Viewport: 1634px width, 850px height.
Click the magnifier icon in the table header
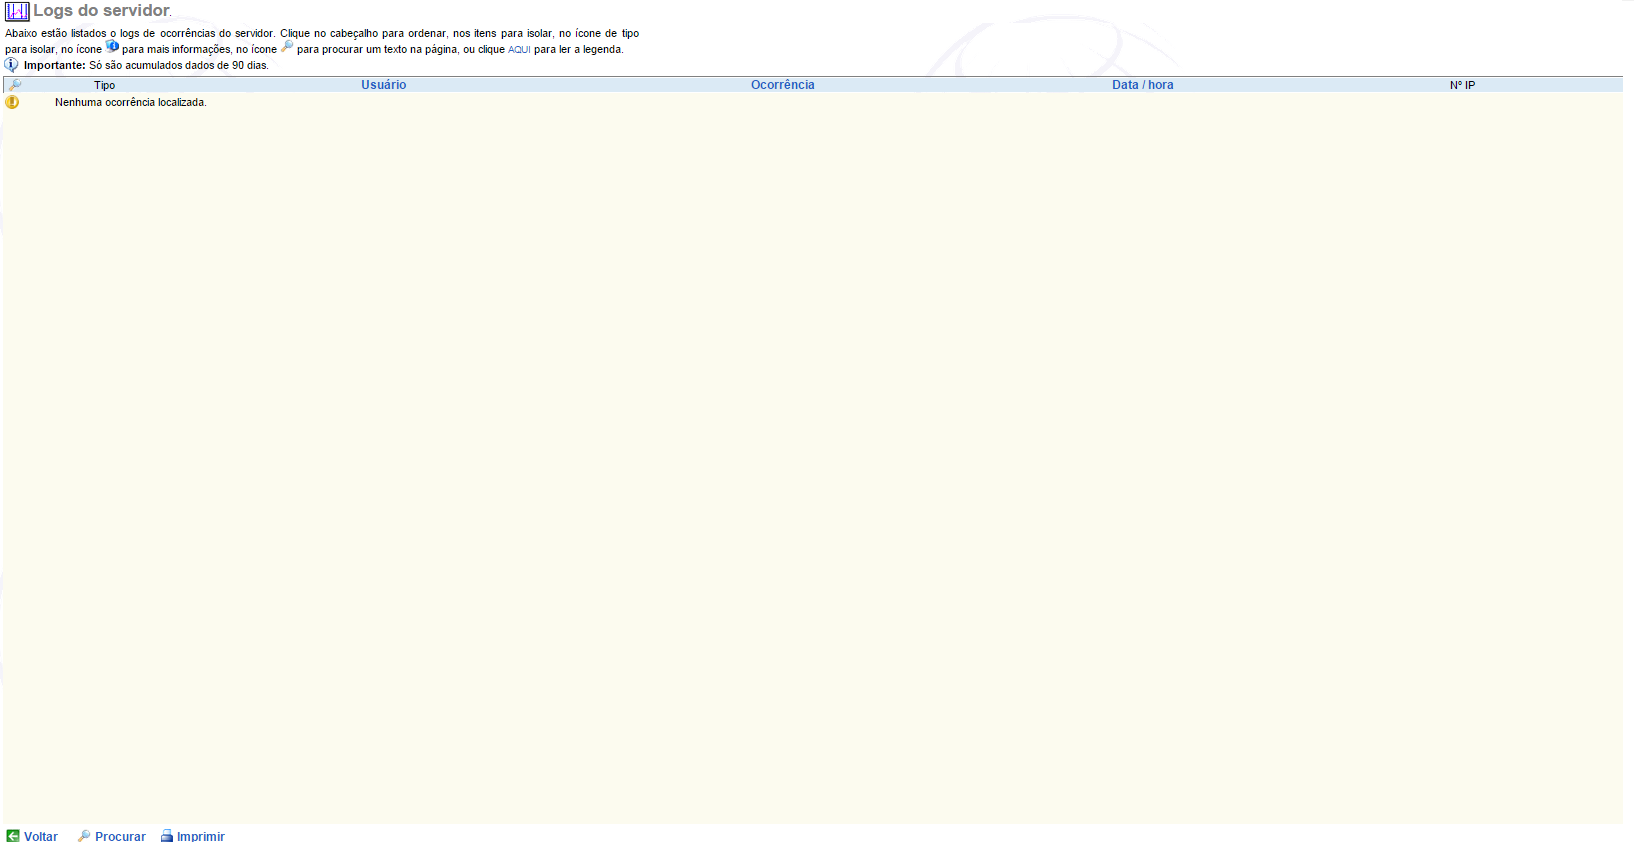(x=14, y=85)
